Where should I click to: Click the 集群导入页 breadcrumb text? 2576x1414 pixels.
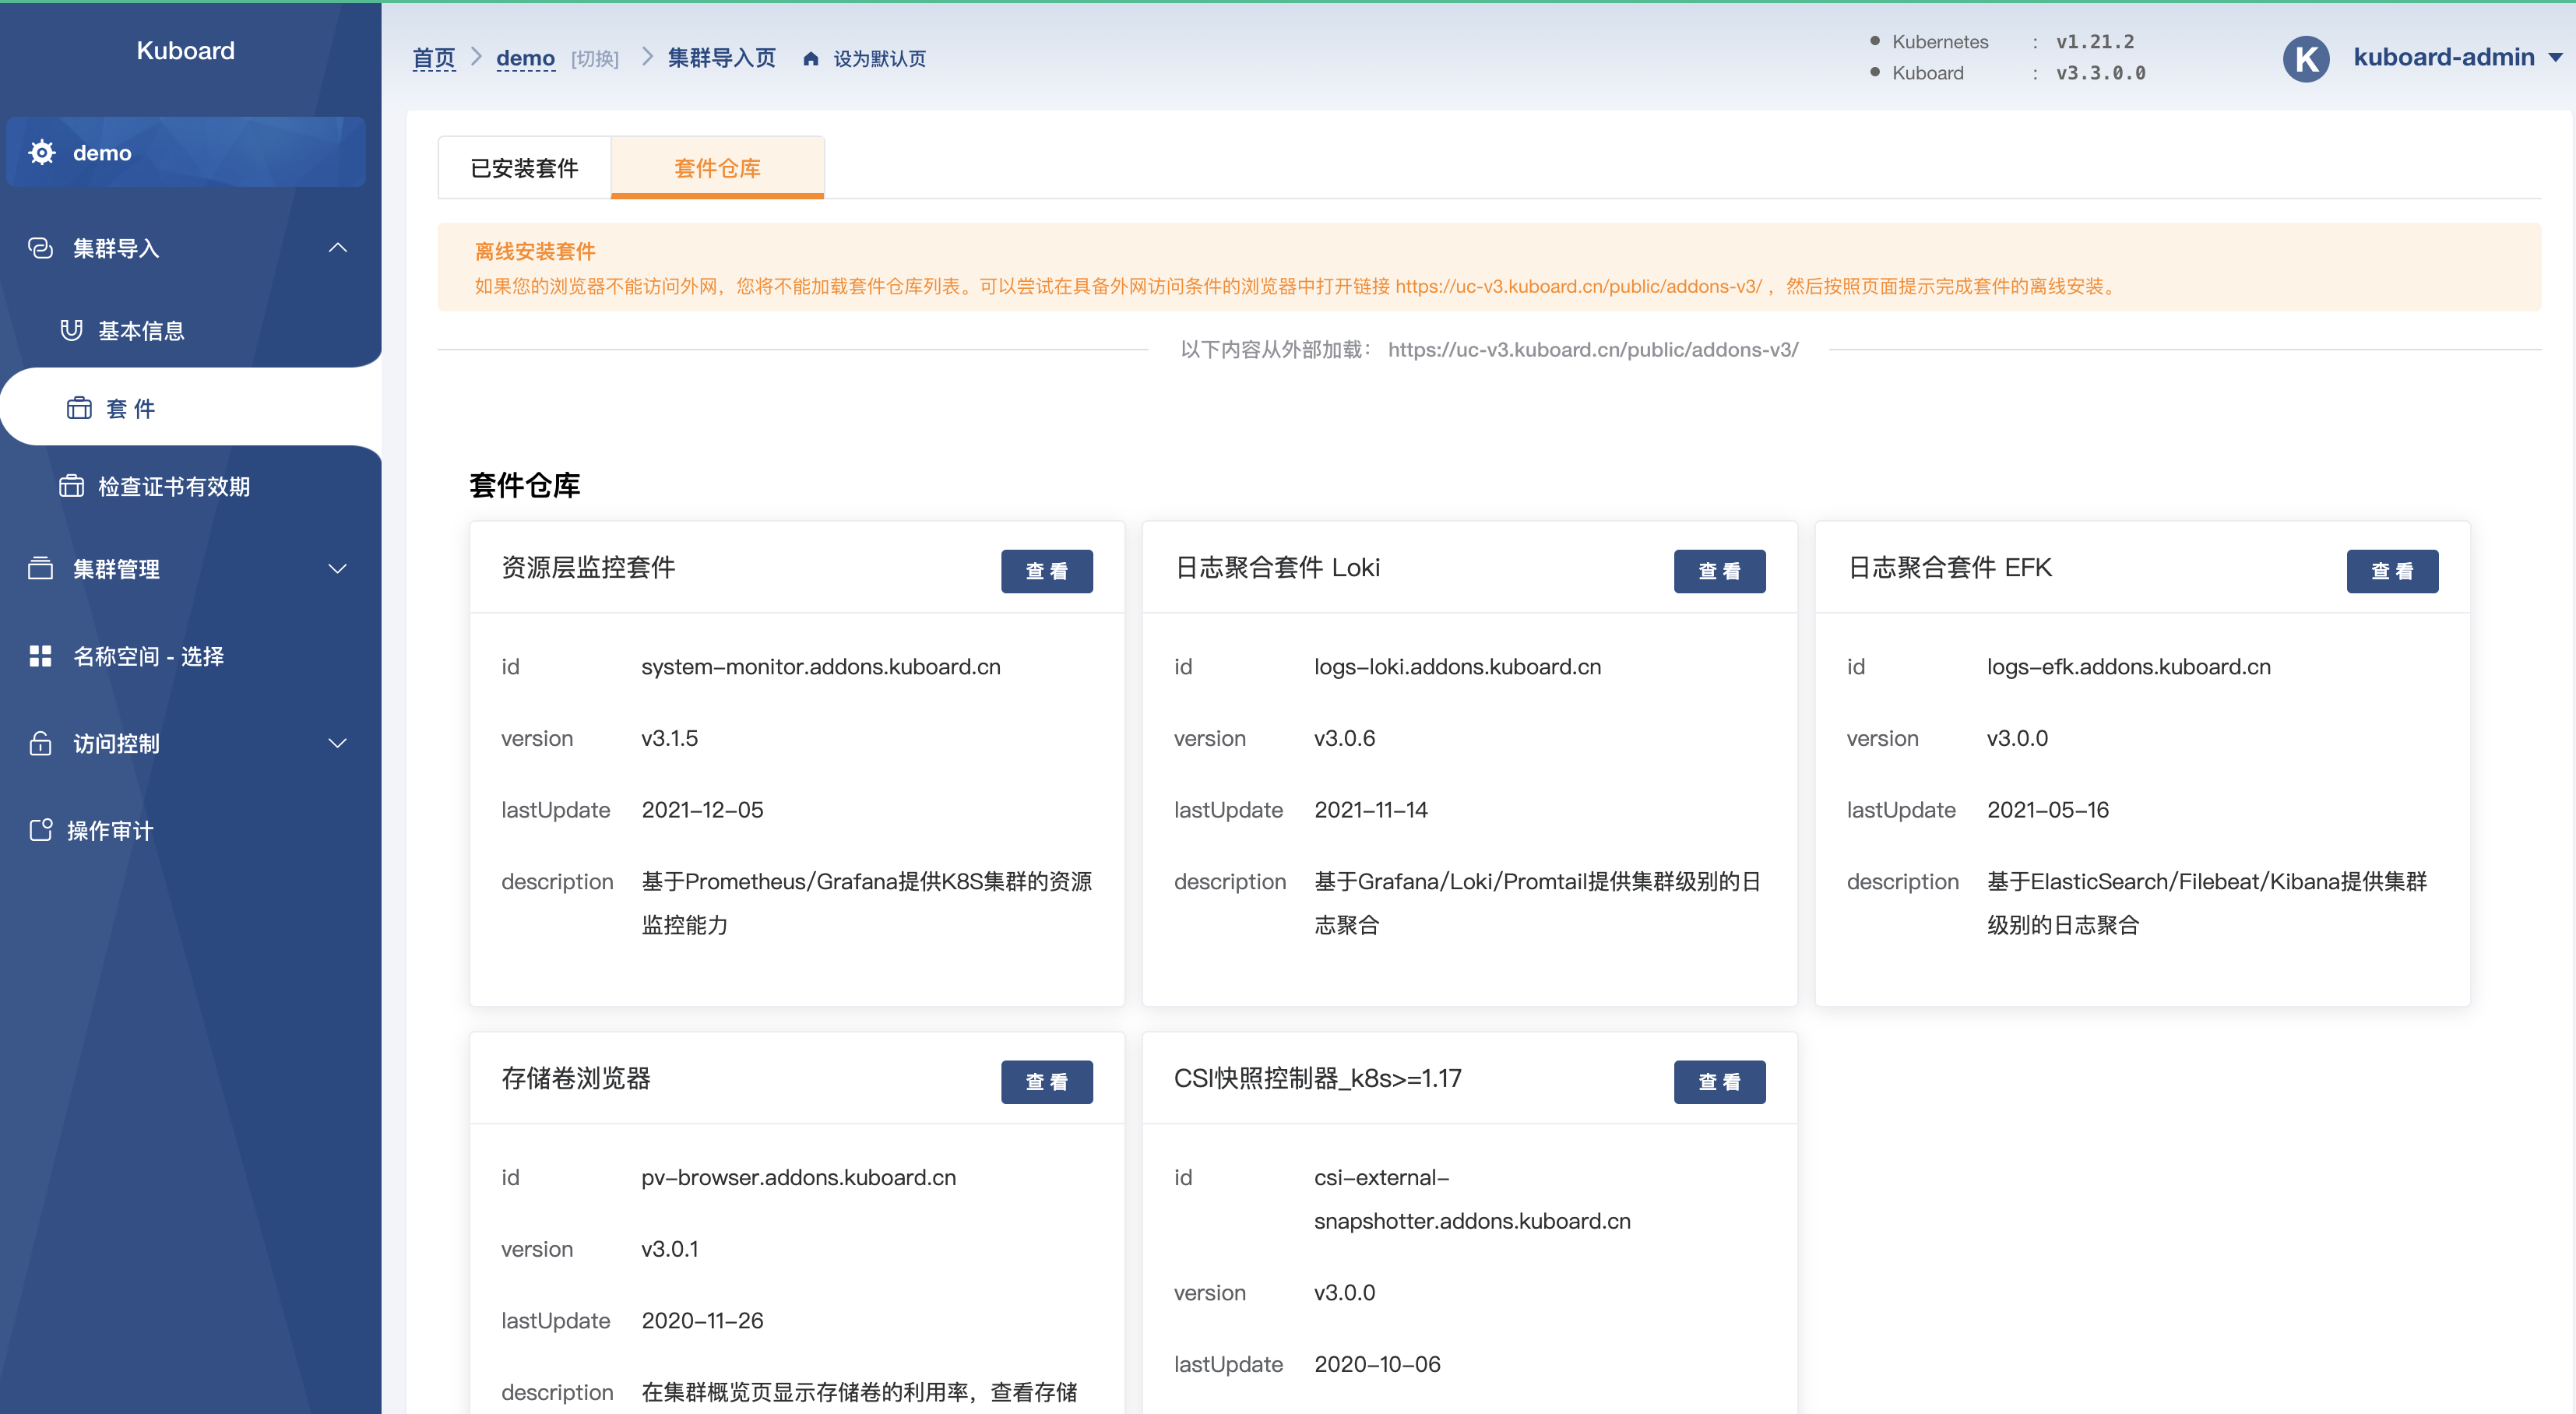(721, 58)
